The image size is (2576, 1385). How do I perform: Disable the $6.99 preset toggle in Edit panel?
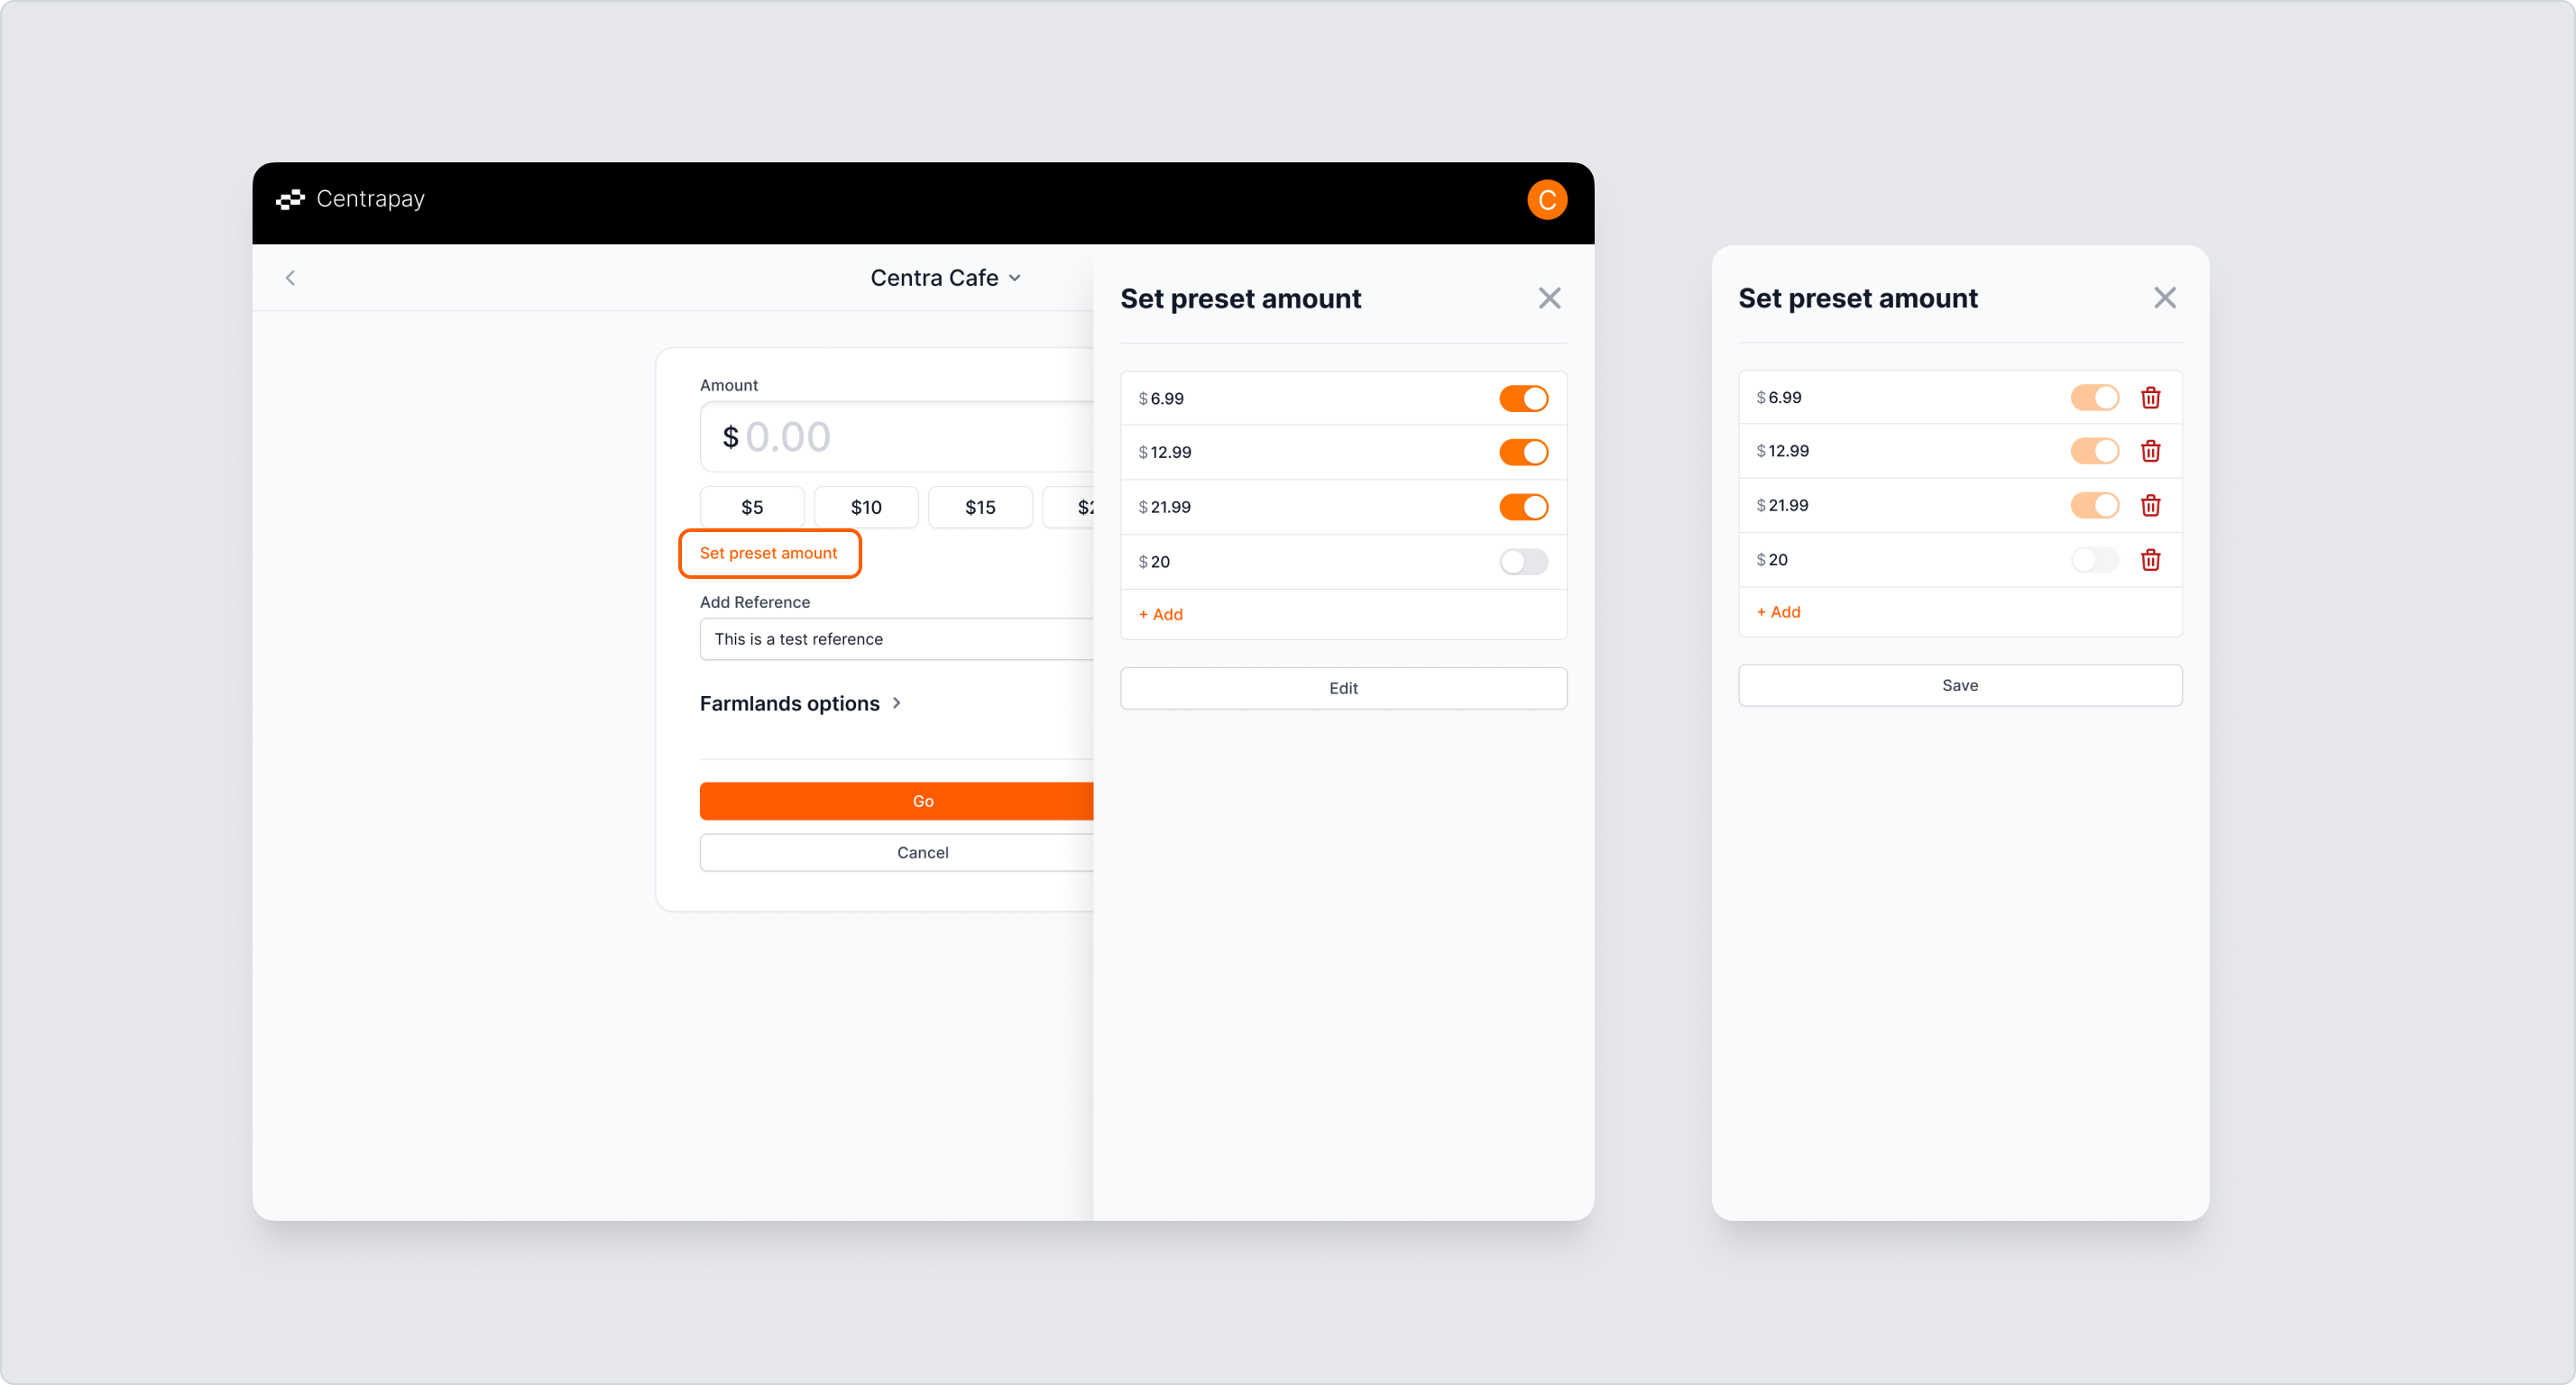(1523, 398)
